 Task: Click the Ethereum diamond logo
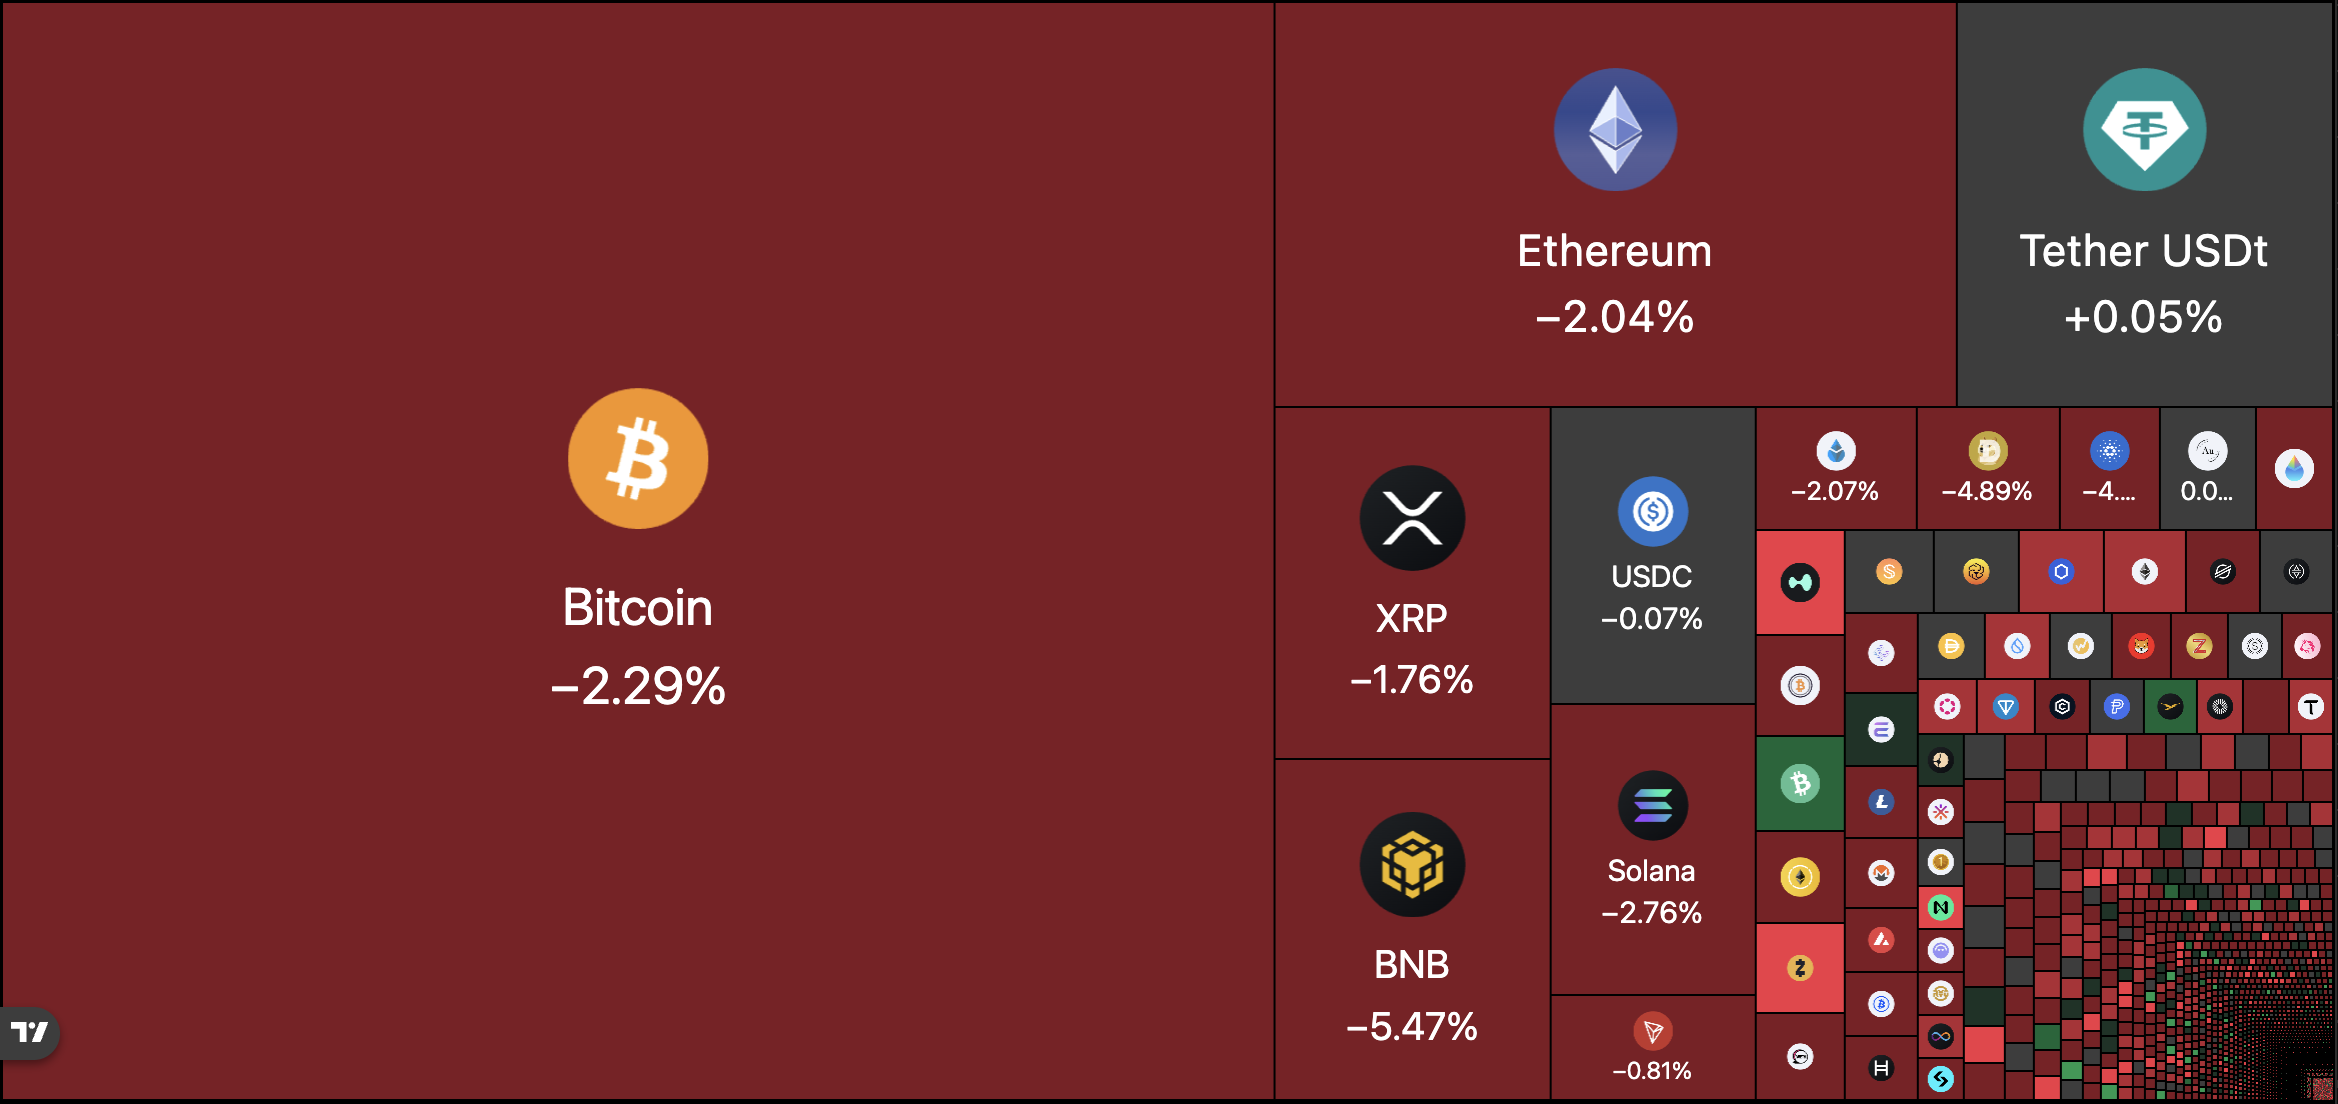point(1615,130)
